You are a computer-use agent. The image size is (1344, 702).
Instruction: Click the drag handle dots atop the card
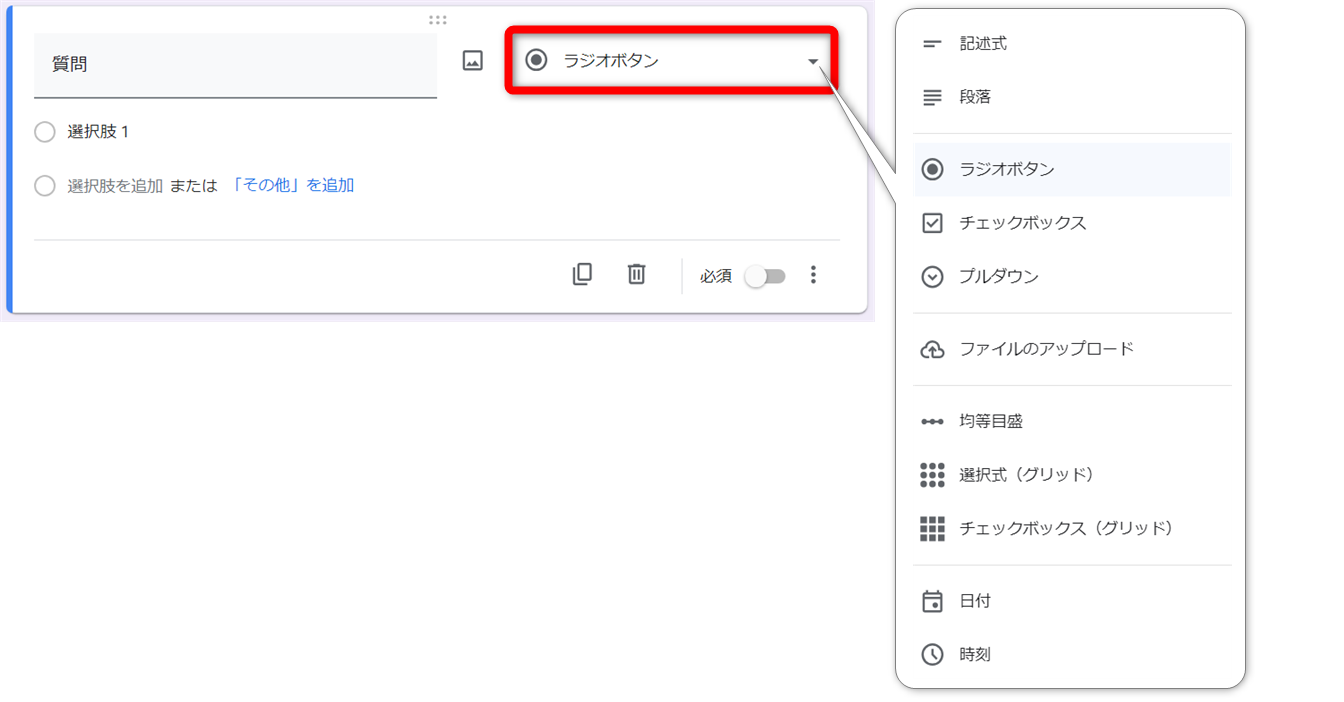tap(437, 20)
